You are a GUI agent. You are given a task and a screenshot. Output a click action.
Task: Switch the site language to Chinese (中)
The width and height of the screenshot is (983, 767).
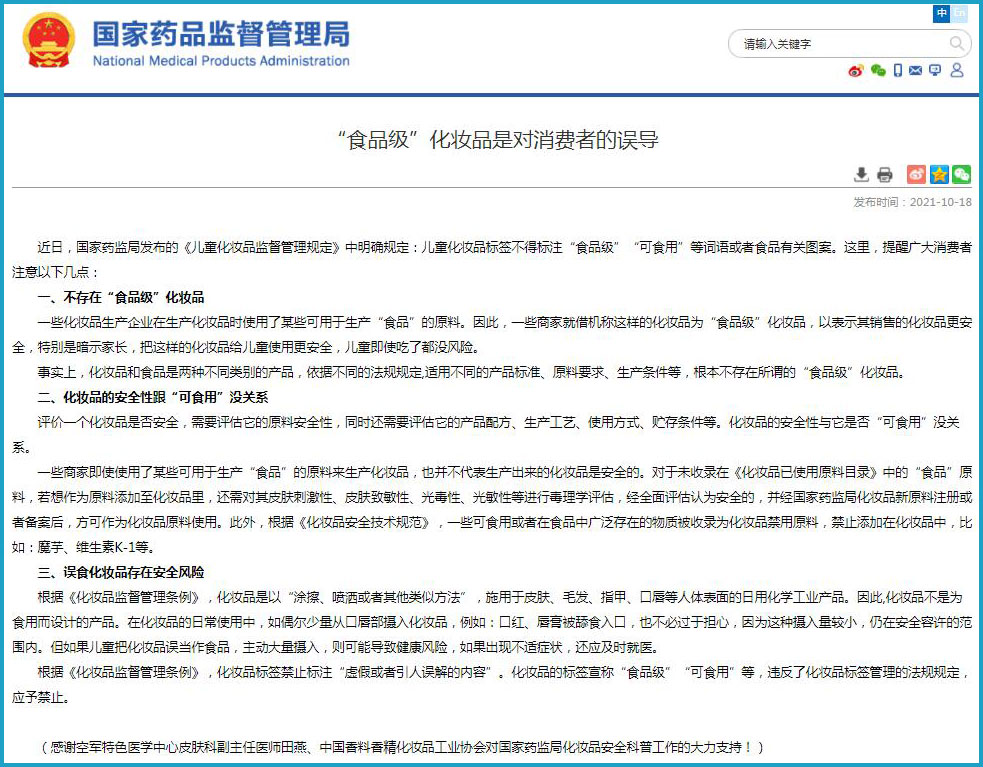coord(942,13)
